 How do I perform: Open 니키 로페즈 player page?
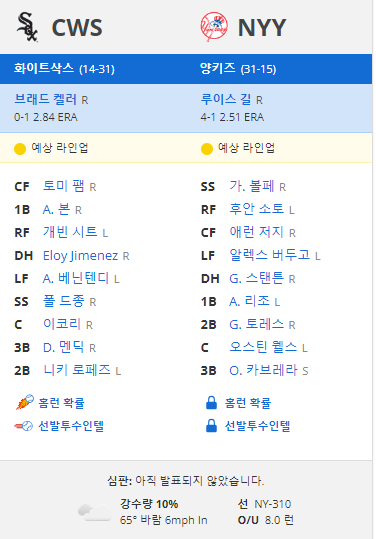(x=77, y=370)
